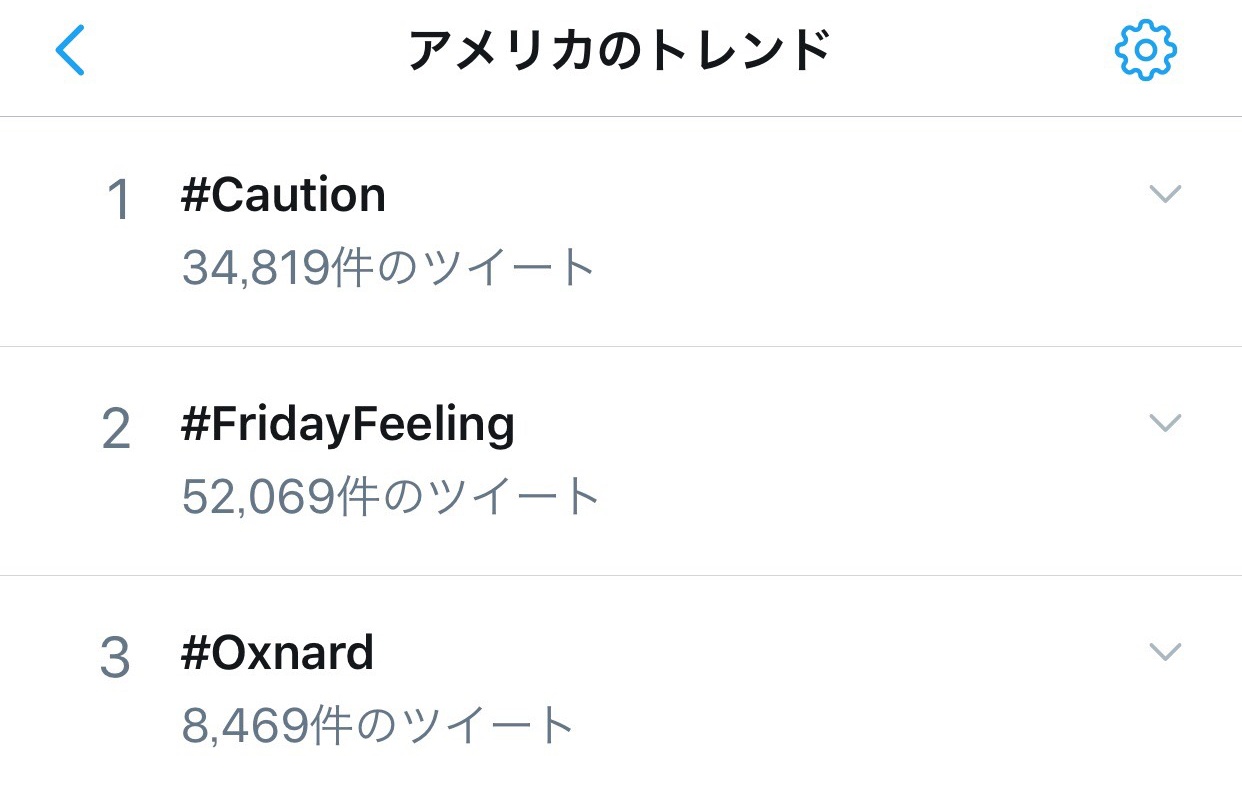Tap the blue back arrow
Viewport: 1242px width, 801px height.
pos(71,51)
